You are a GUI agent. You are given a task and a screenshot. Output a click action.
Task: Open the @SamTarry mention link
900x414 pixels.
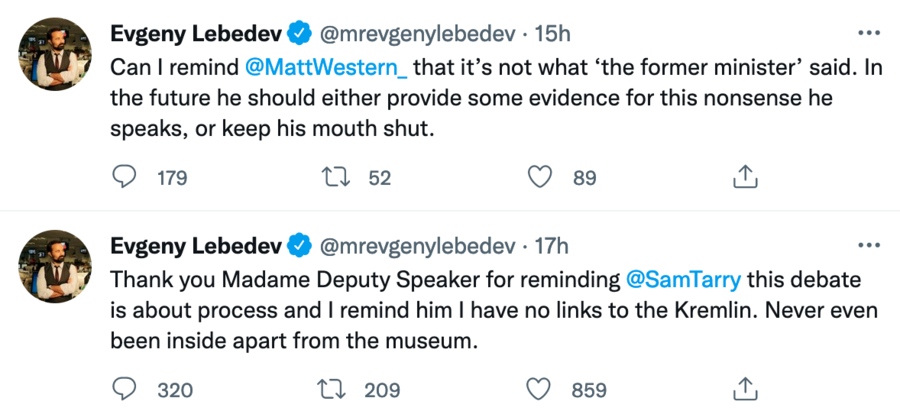coord(686,281)
